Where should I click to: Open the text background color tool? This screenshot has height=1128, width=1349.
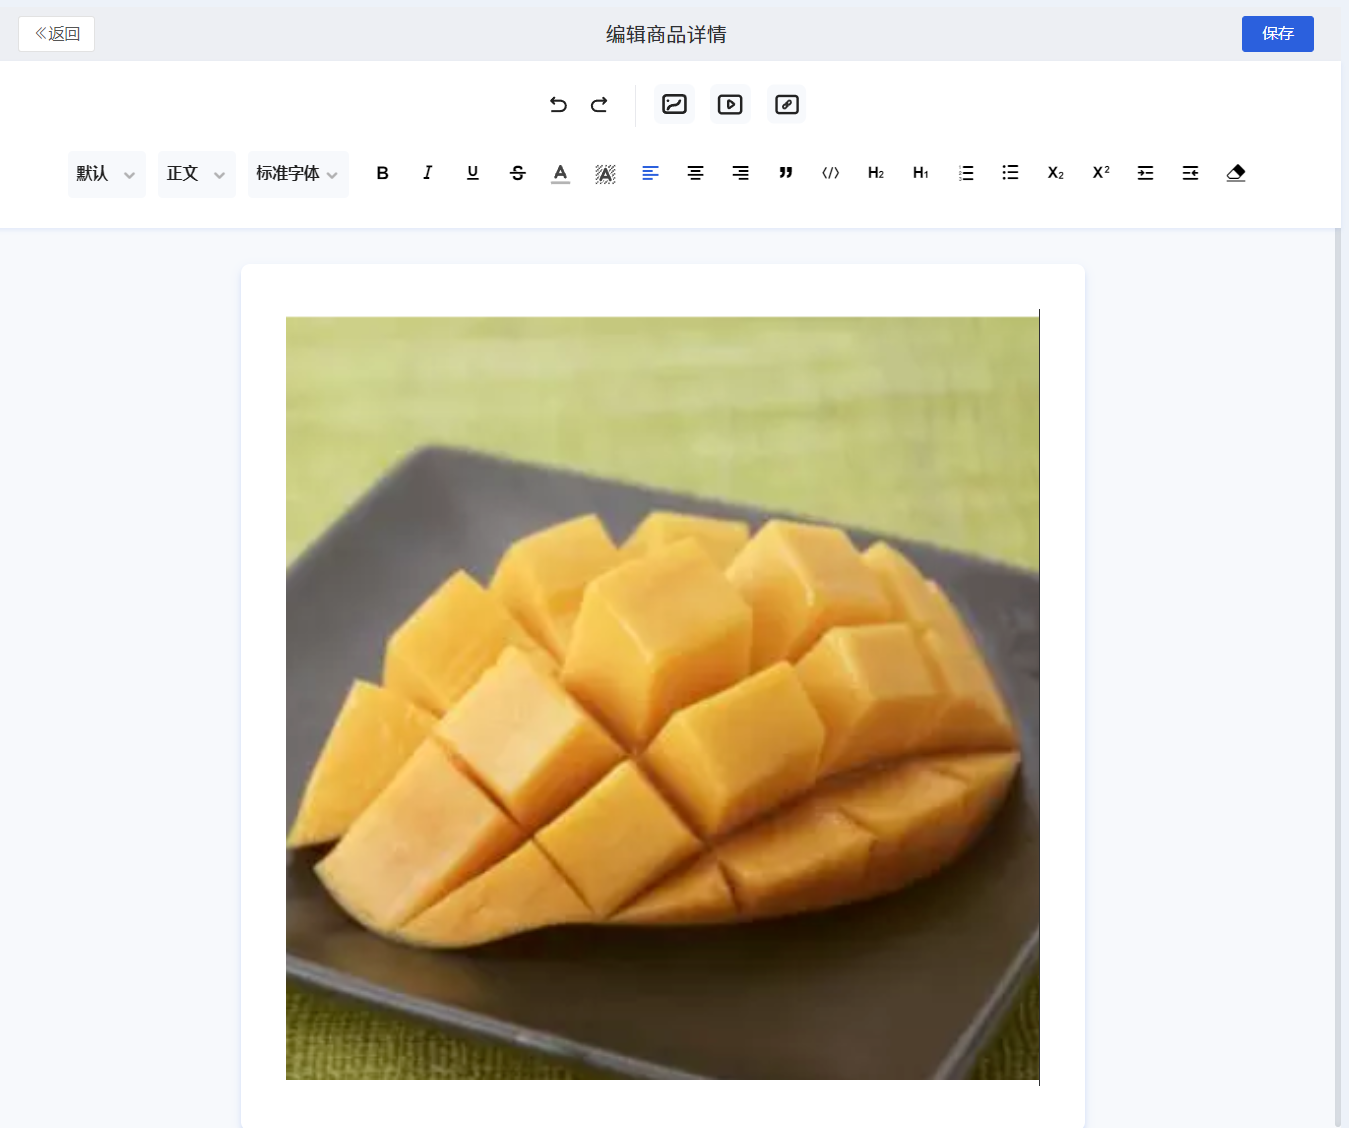click(x=605, y=173)
